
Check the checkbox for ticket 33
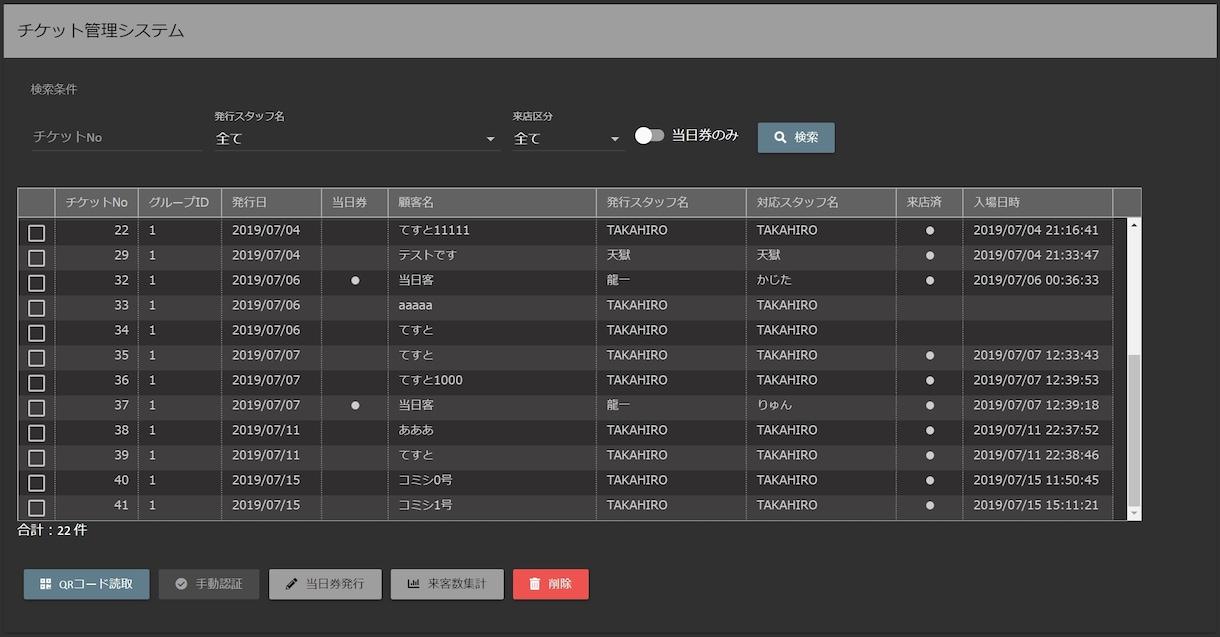click(36, 308)
